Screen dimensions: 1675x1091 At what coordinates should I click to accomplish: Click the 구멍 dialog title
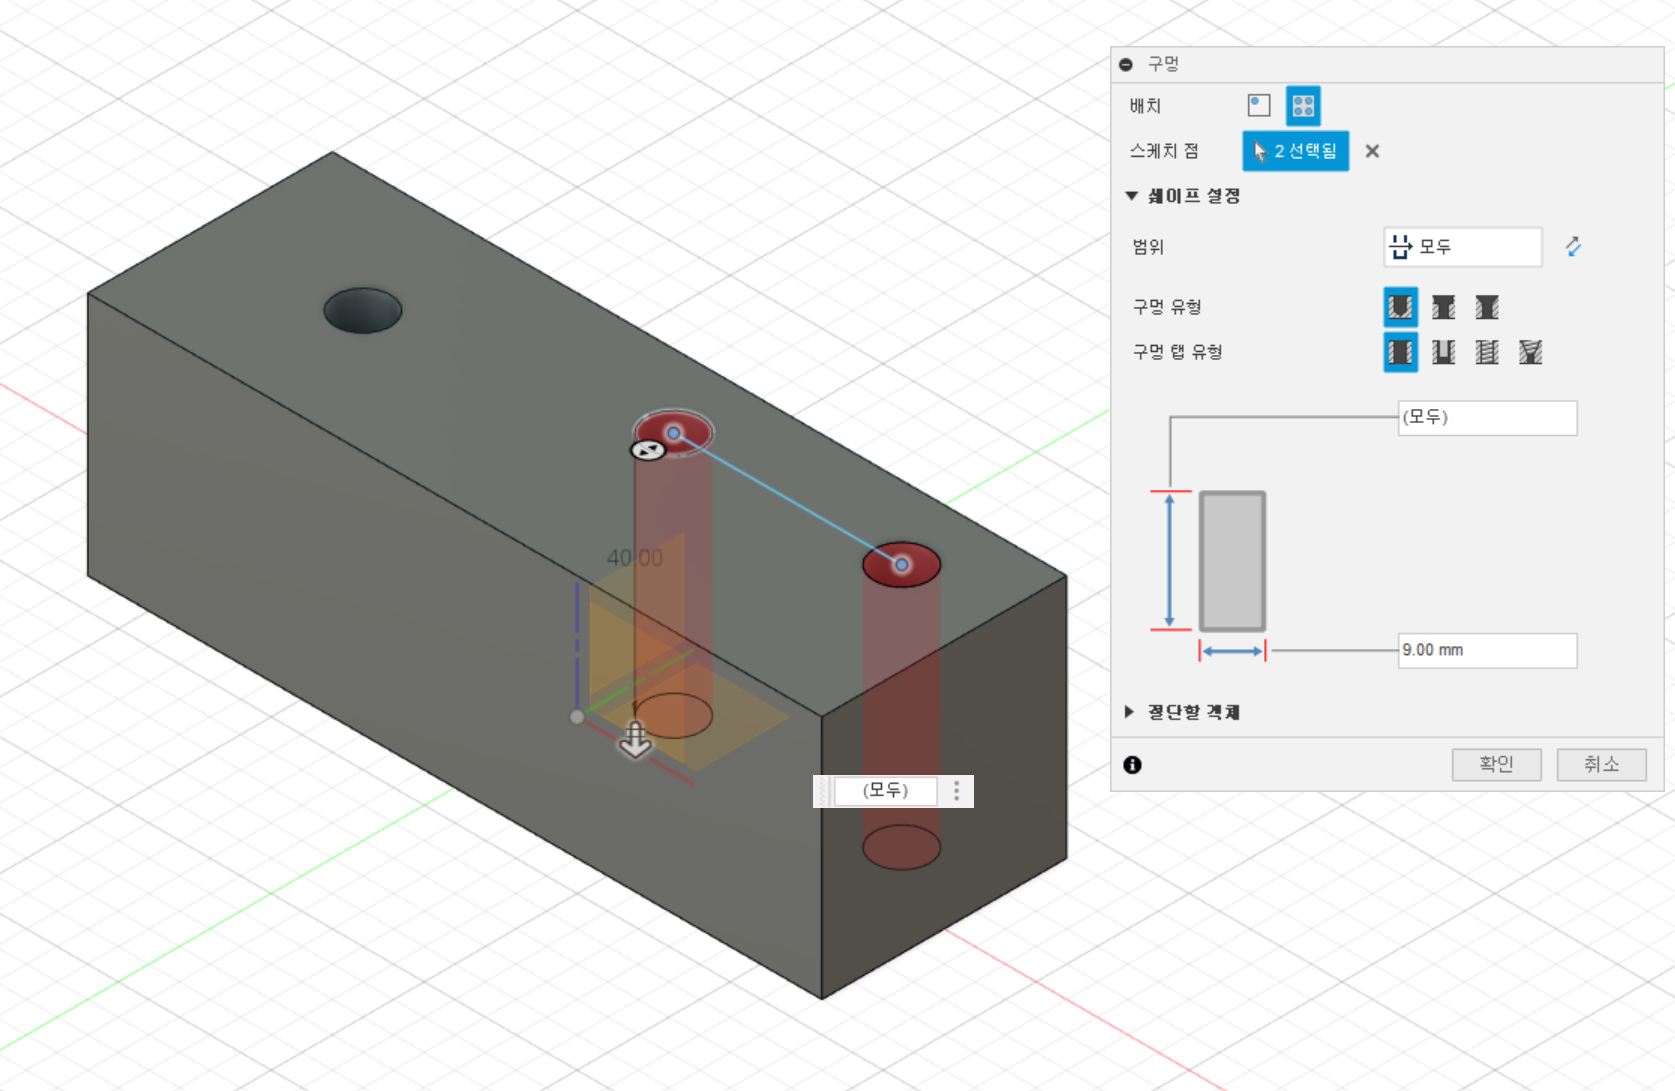click(x=1163, y=64)
